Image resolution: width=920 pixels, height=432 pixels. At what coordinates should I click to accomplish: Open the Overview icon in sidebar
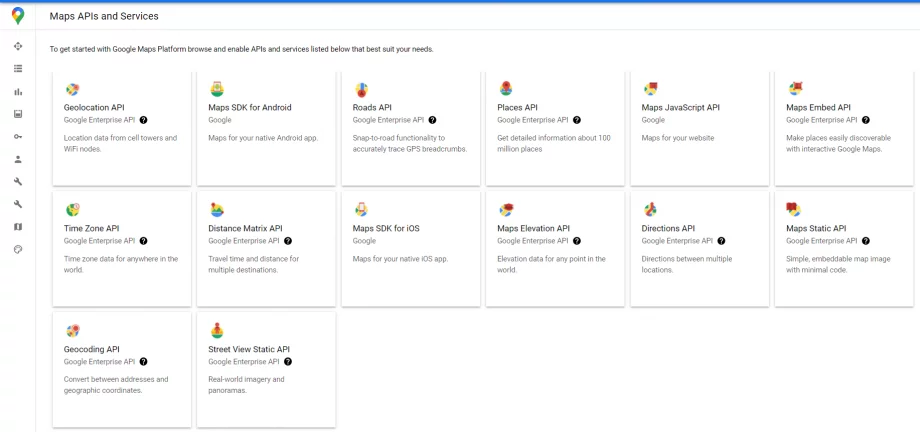click(x=18, y=46)
